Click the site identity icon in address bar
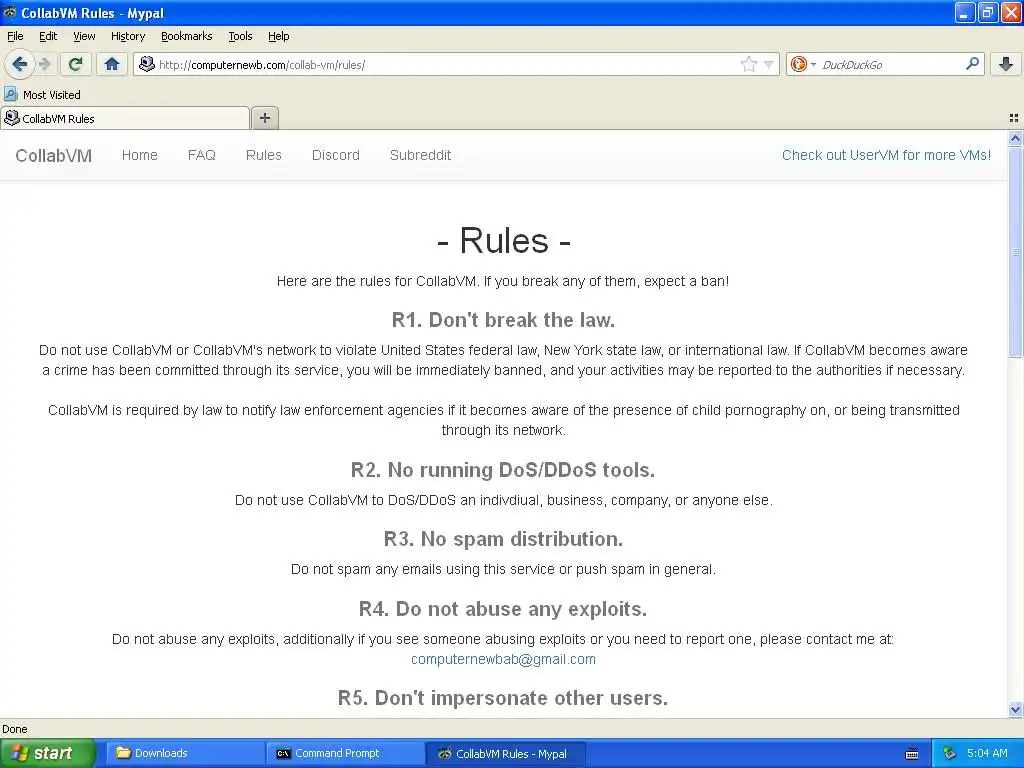This screenshot has width=1024, height=768. [147, 64]
